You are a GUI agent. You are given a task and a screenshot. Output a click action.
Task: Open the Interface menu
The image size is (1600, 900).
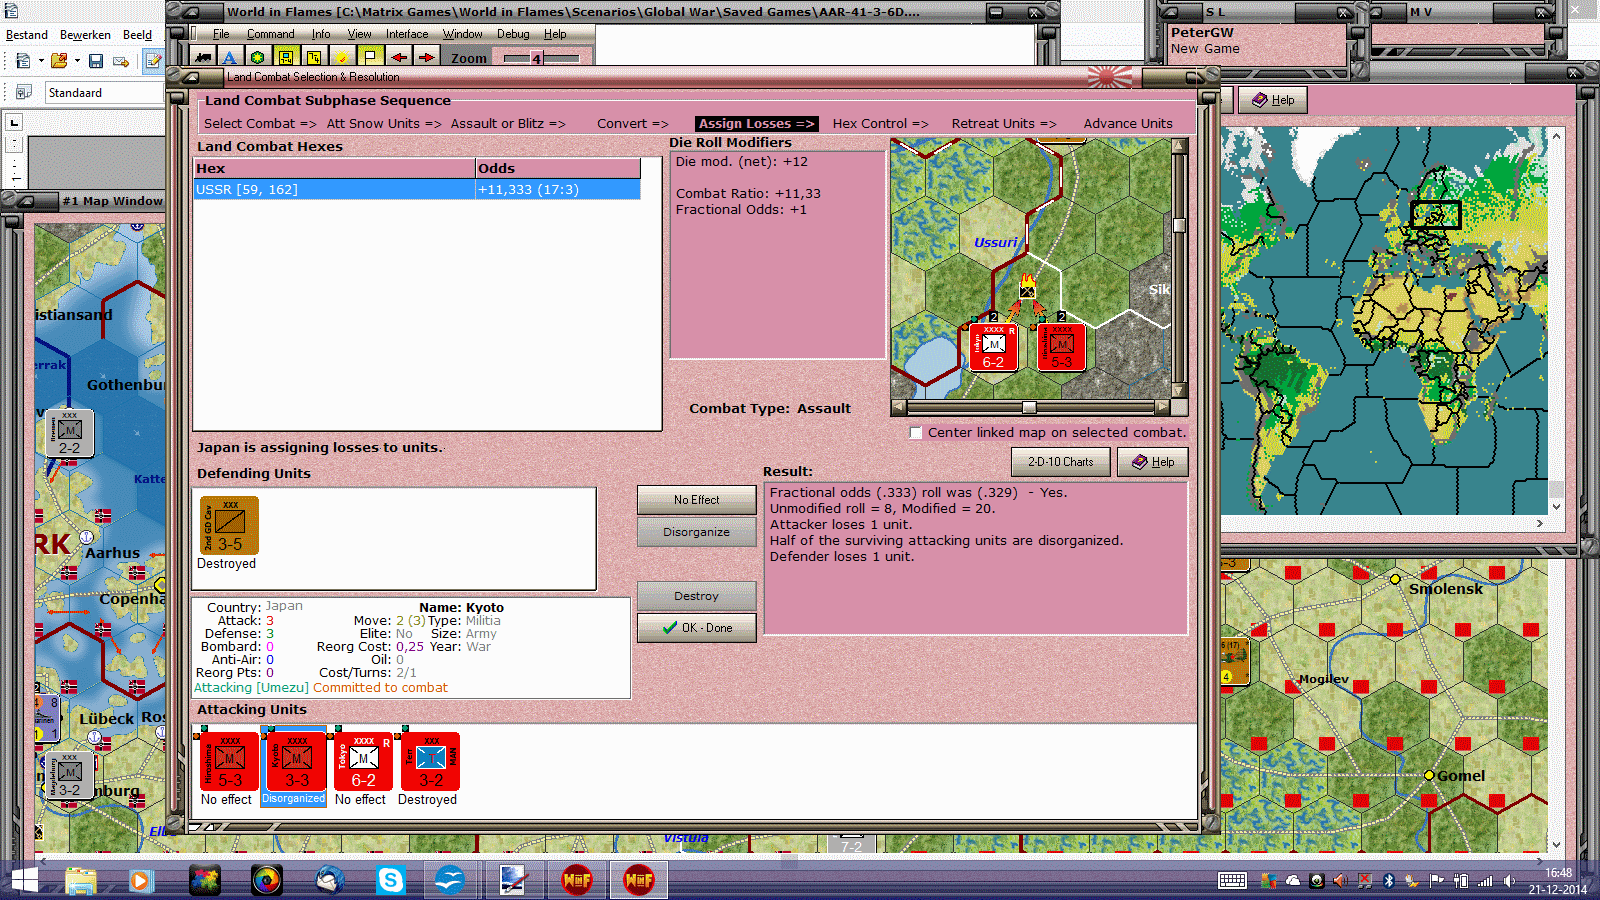point(407,34)
